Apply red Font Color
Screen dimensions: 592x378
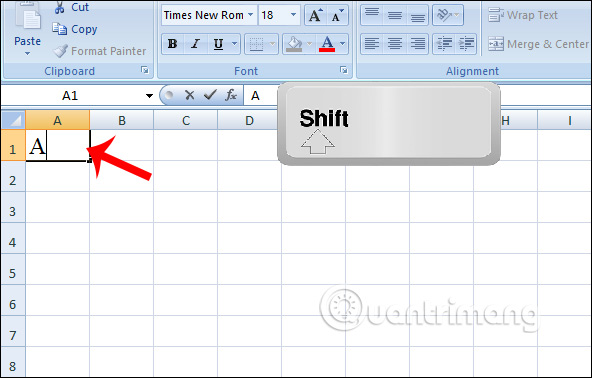coord(327,44)
